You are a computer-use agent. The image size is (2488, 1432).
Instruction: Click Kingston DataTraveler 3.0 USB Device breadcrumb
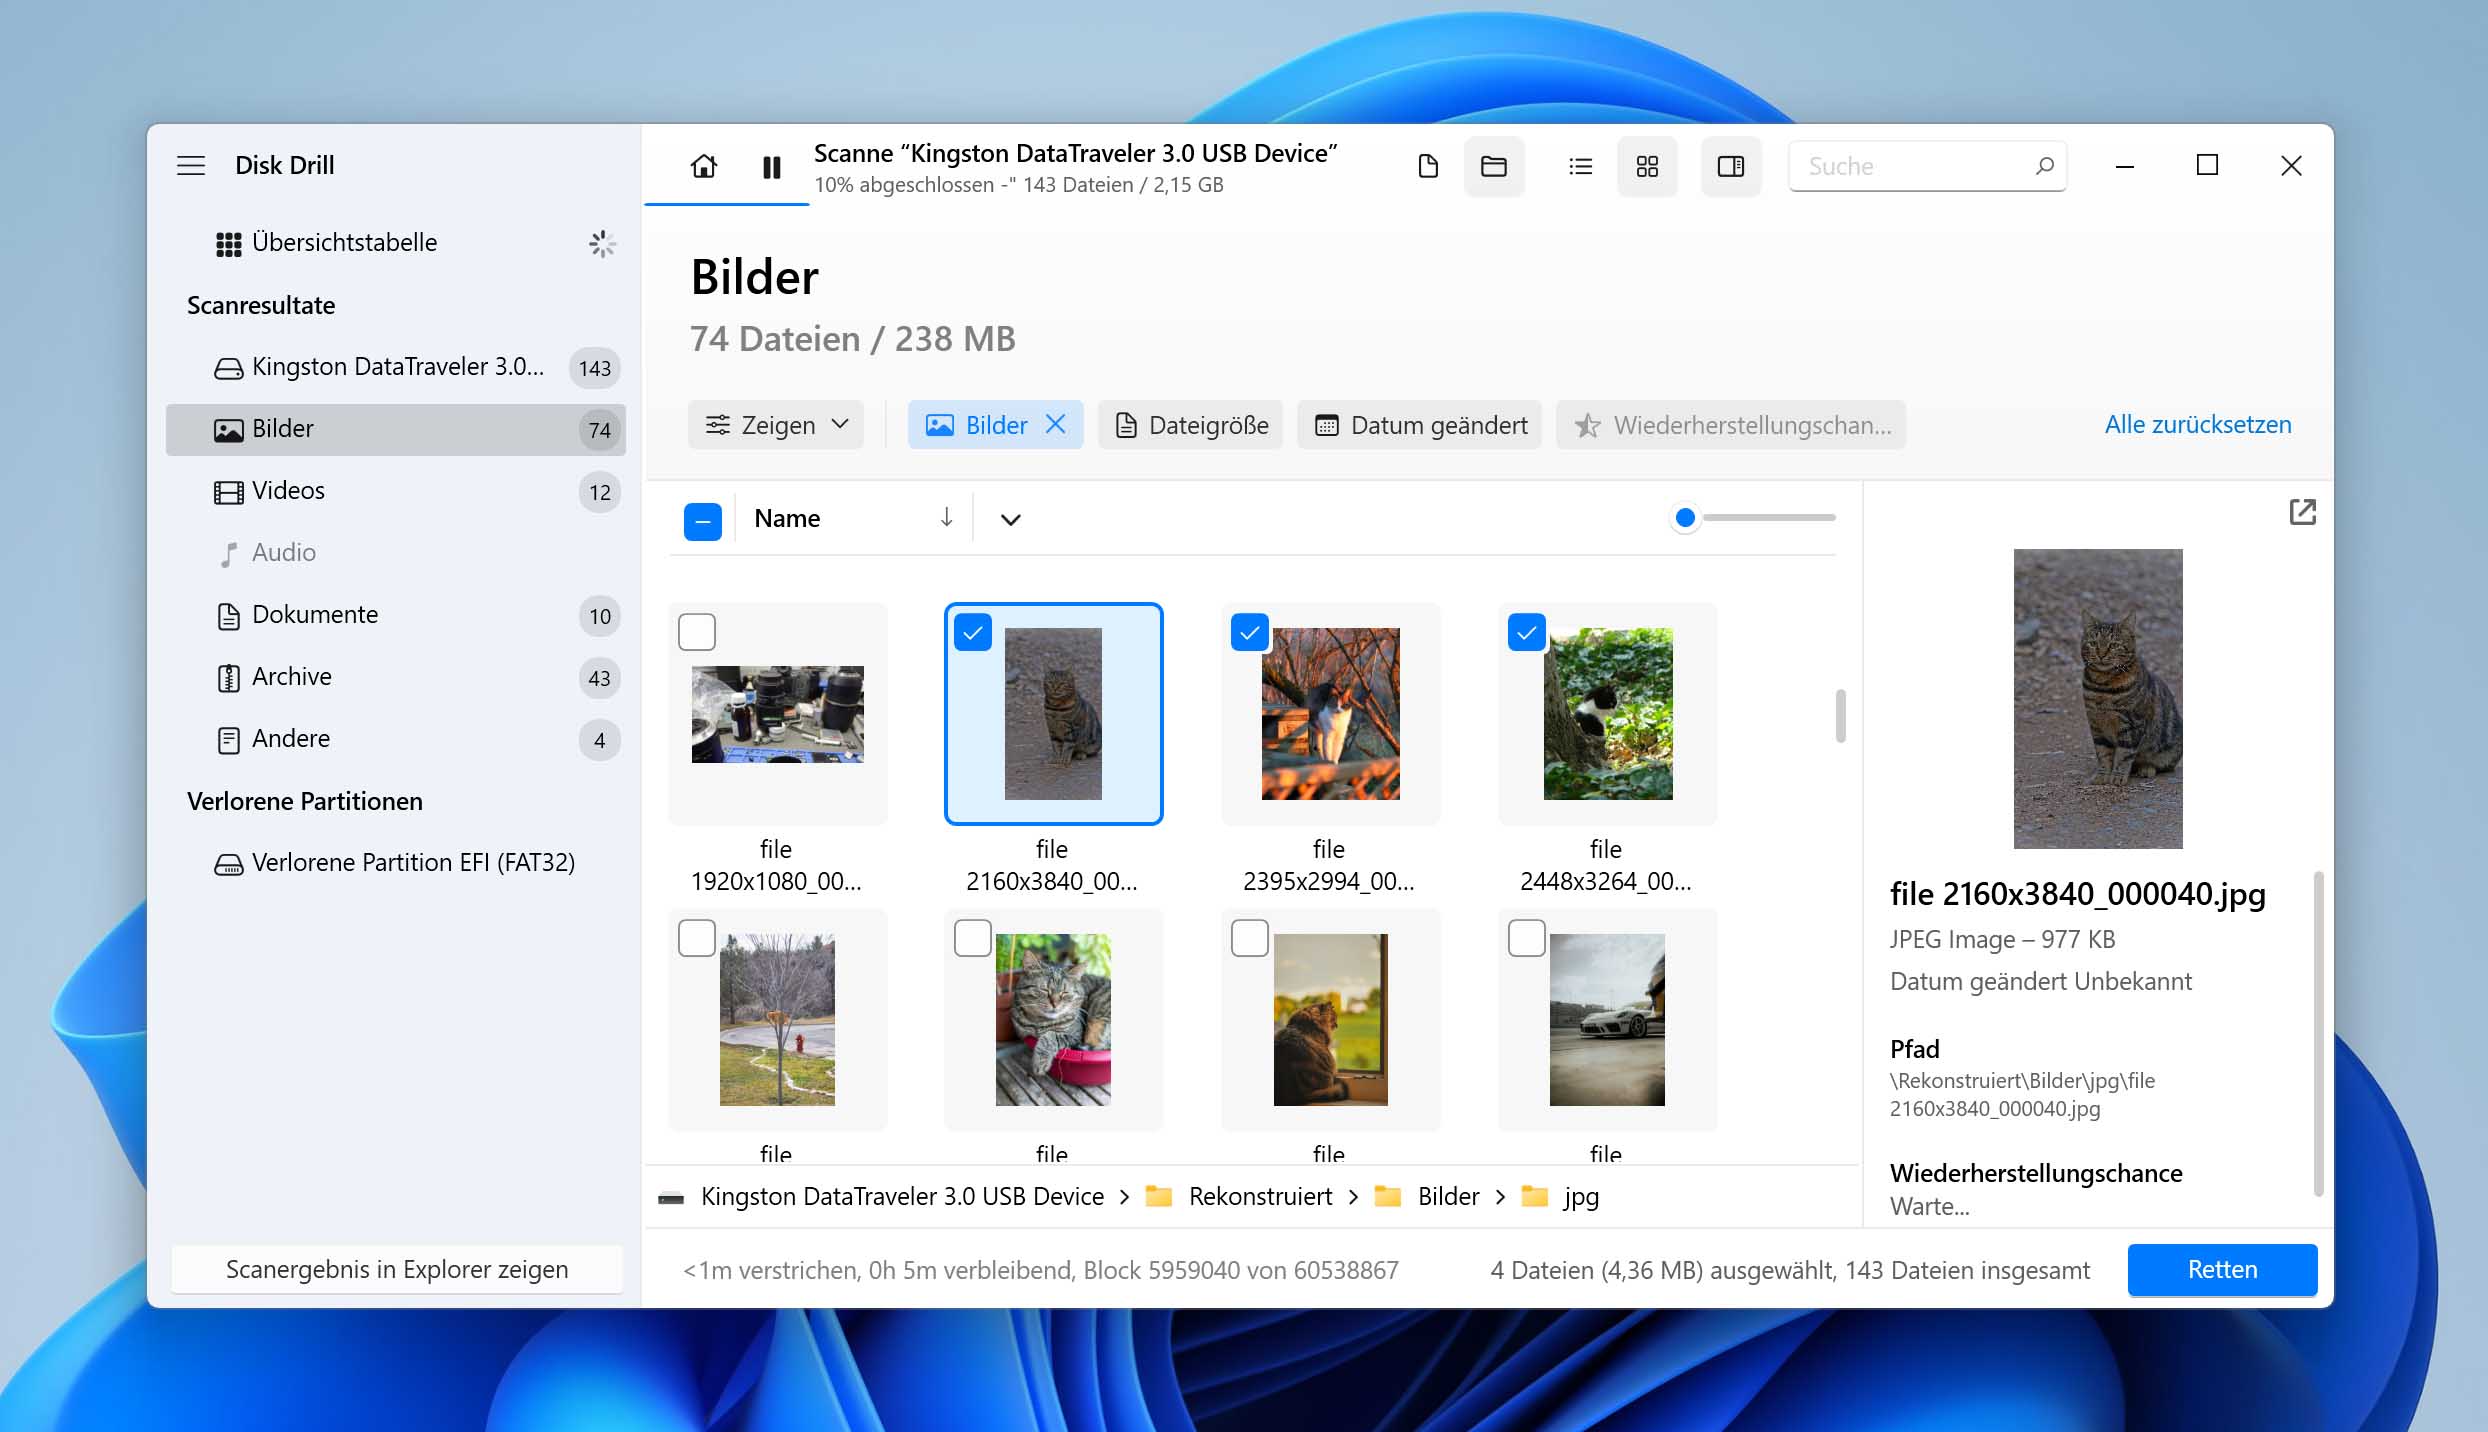tap(902, 1197)
